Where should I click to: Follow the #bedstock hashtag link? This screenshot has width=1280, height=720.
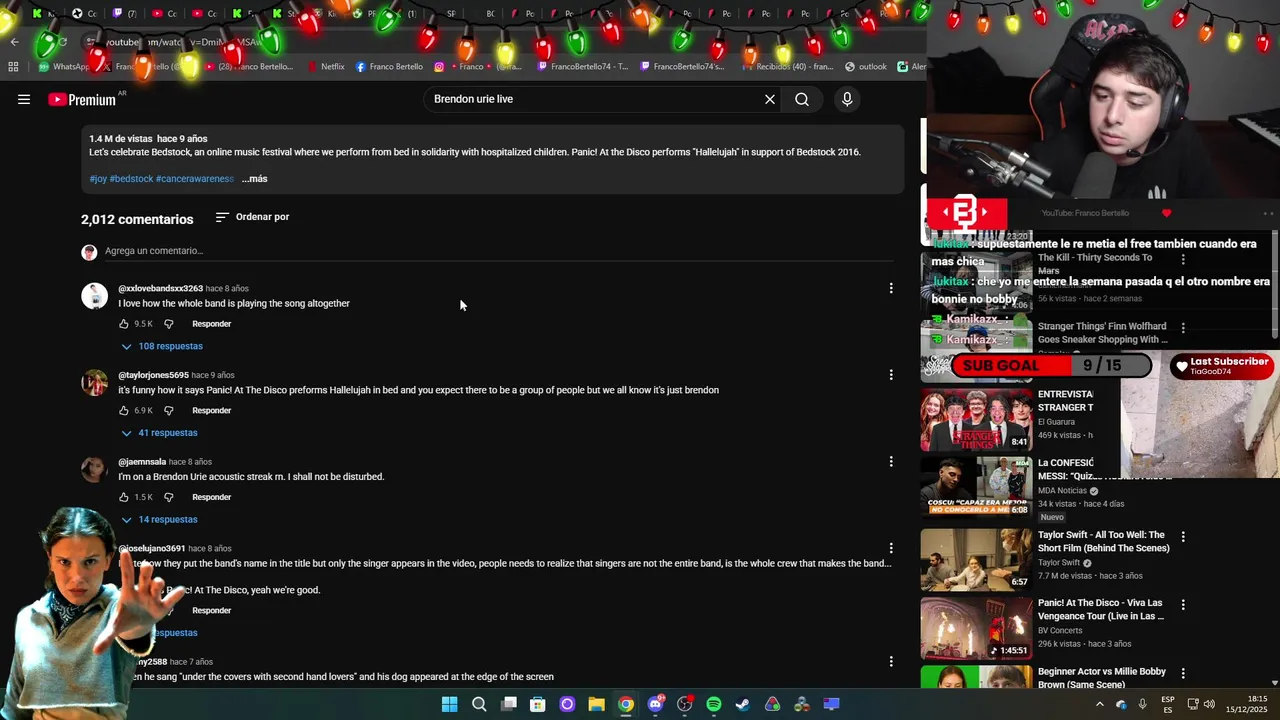(x=131, y=179)
